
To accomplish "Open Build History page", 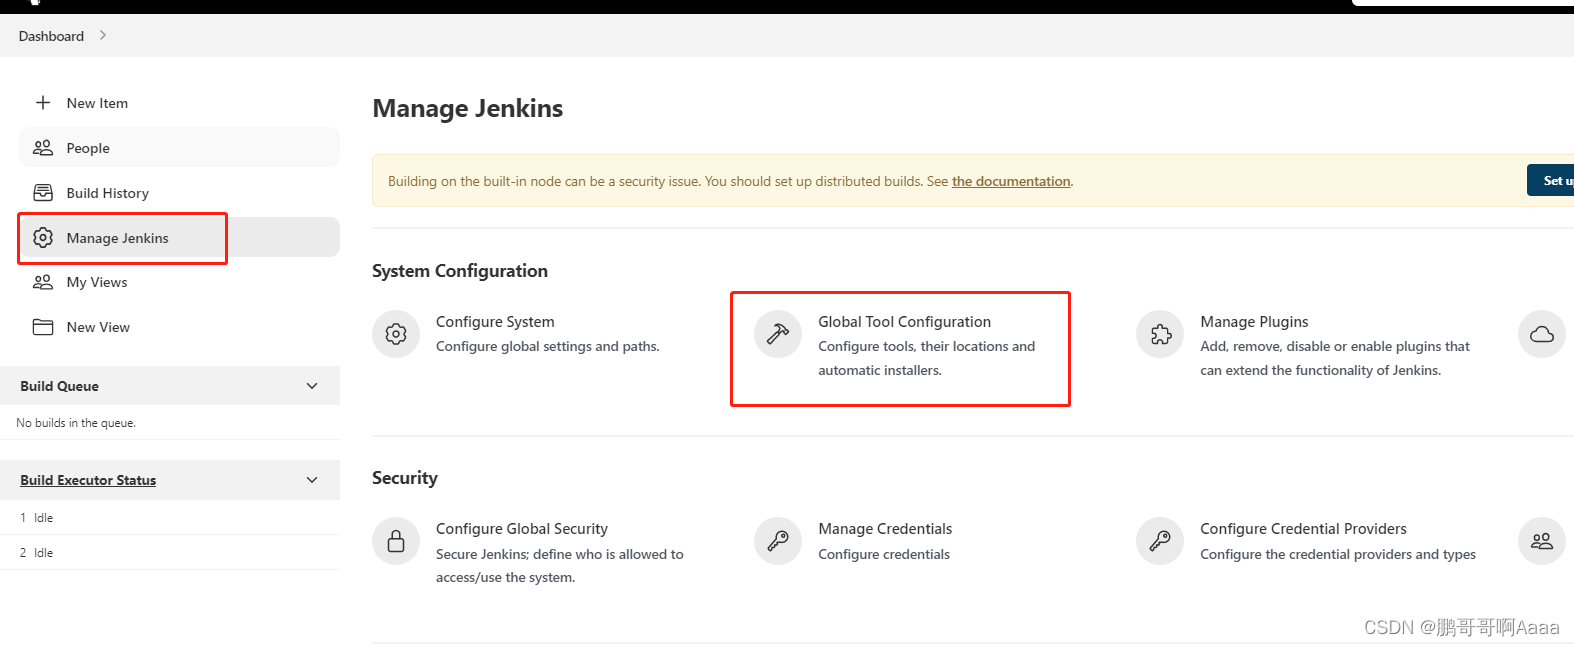I will tap(108, 193).
